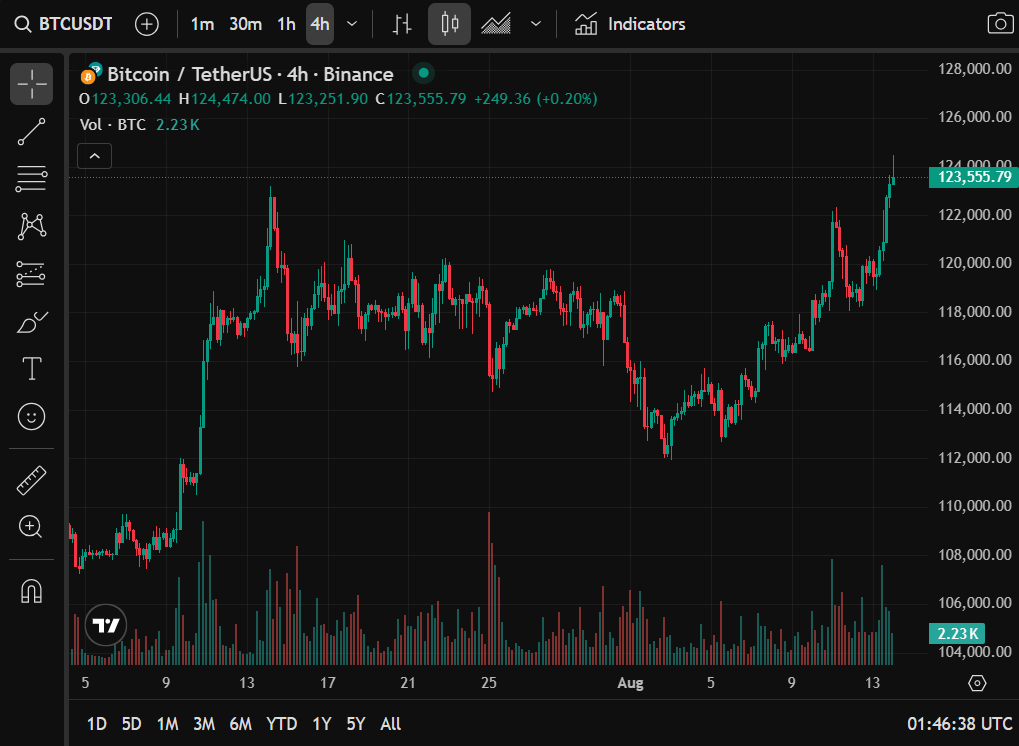Choose the text annotation tool

[x=32, y=369]
